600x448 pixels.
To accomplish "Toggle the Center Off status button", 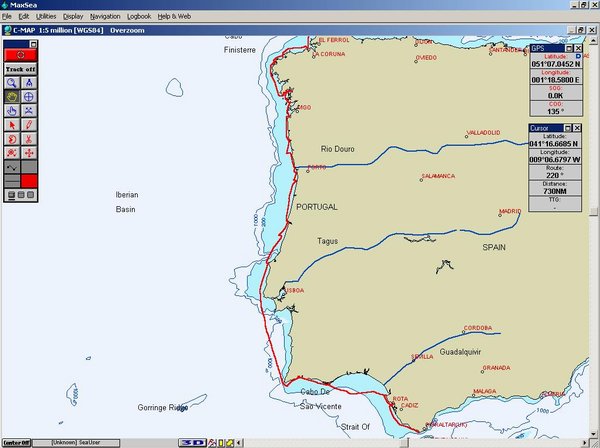I will point(16,442).
